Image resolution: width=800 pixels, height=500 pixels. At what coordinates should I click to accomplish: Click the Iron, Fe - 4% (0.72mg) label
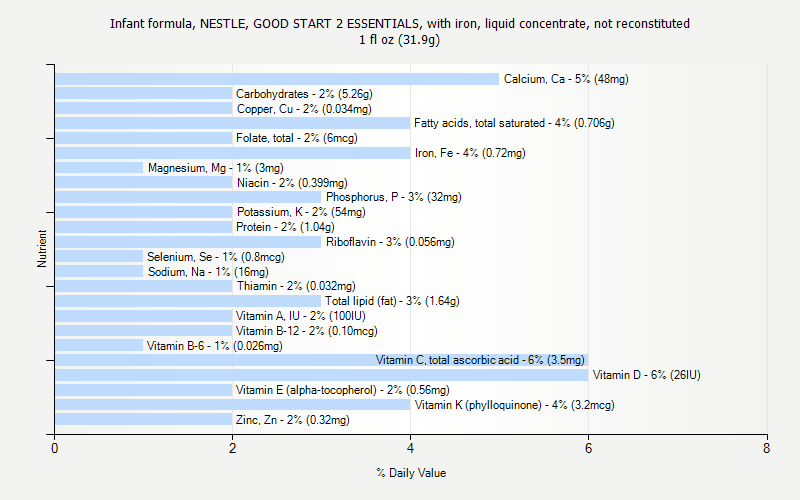470,153
